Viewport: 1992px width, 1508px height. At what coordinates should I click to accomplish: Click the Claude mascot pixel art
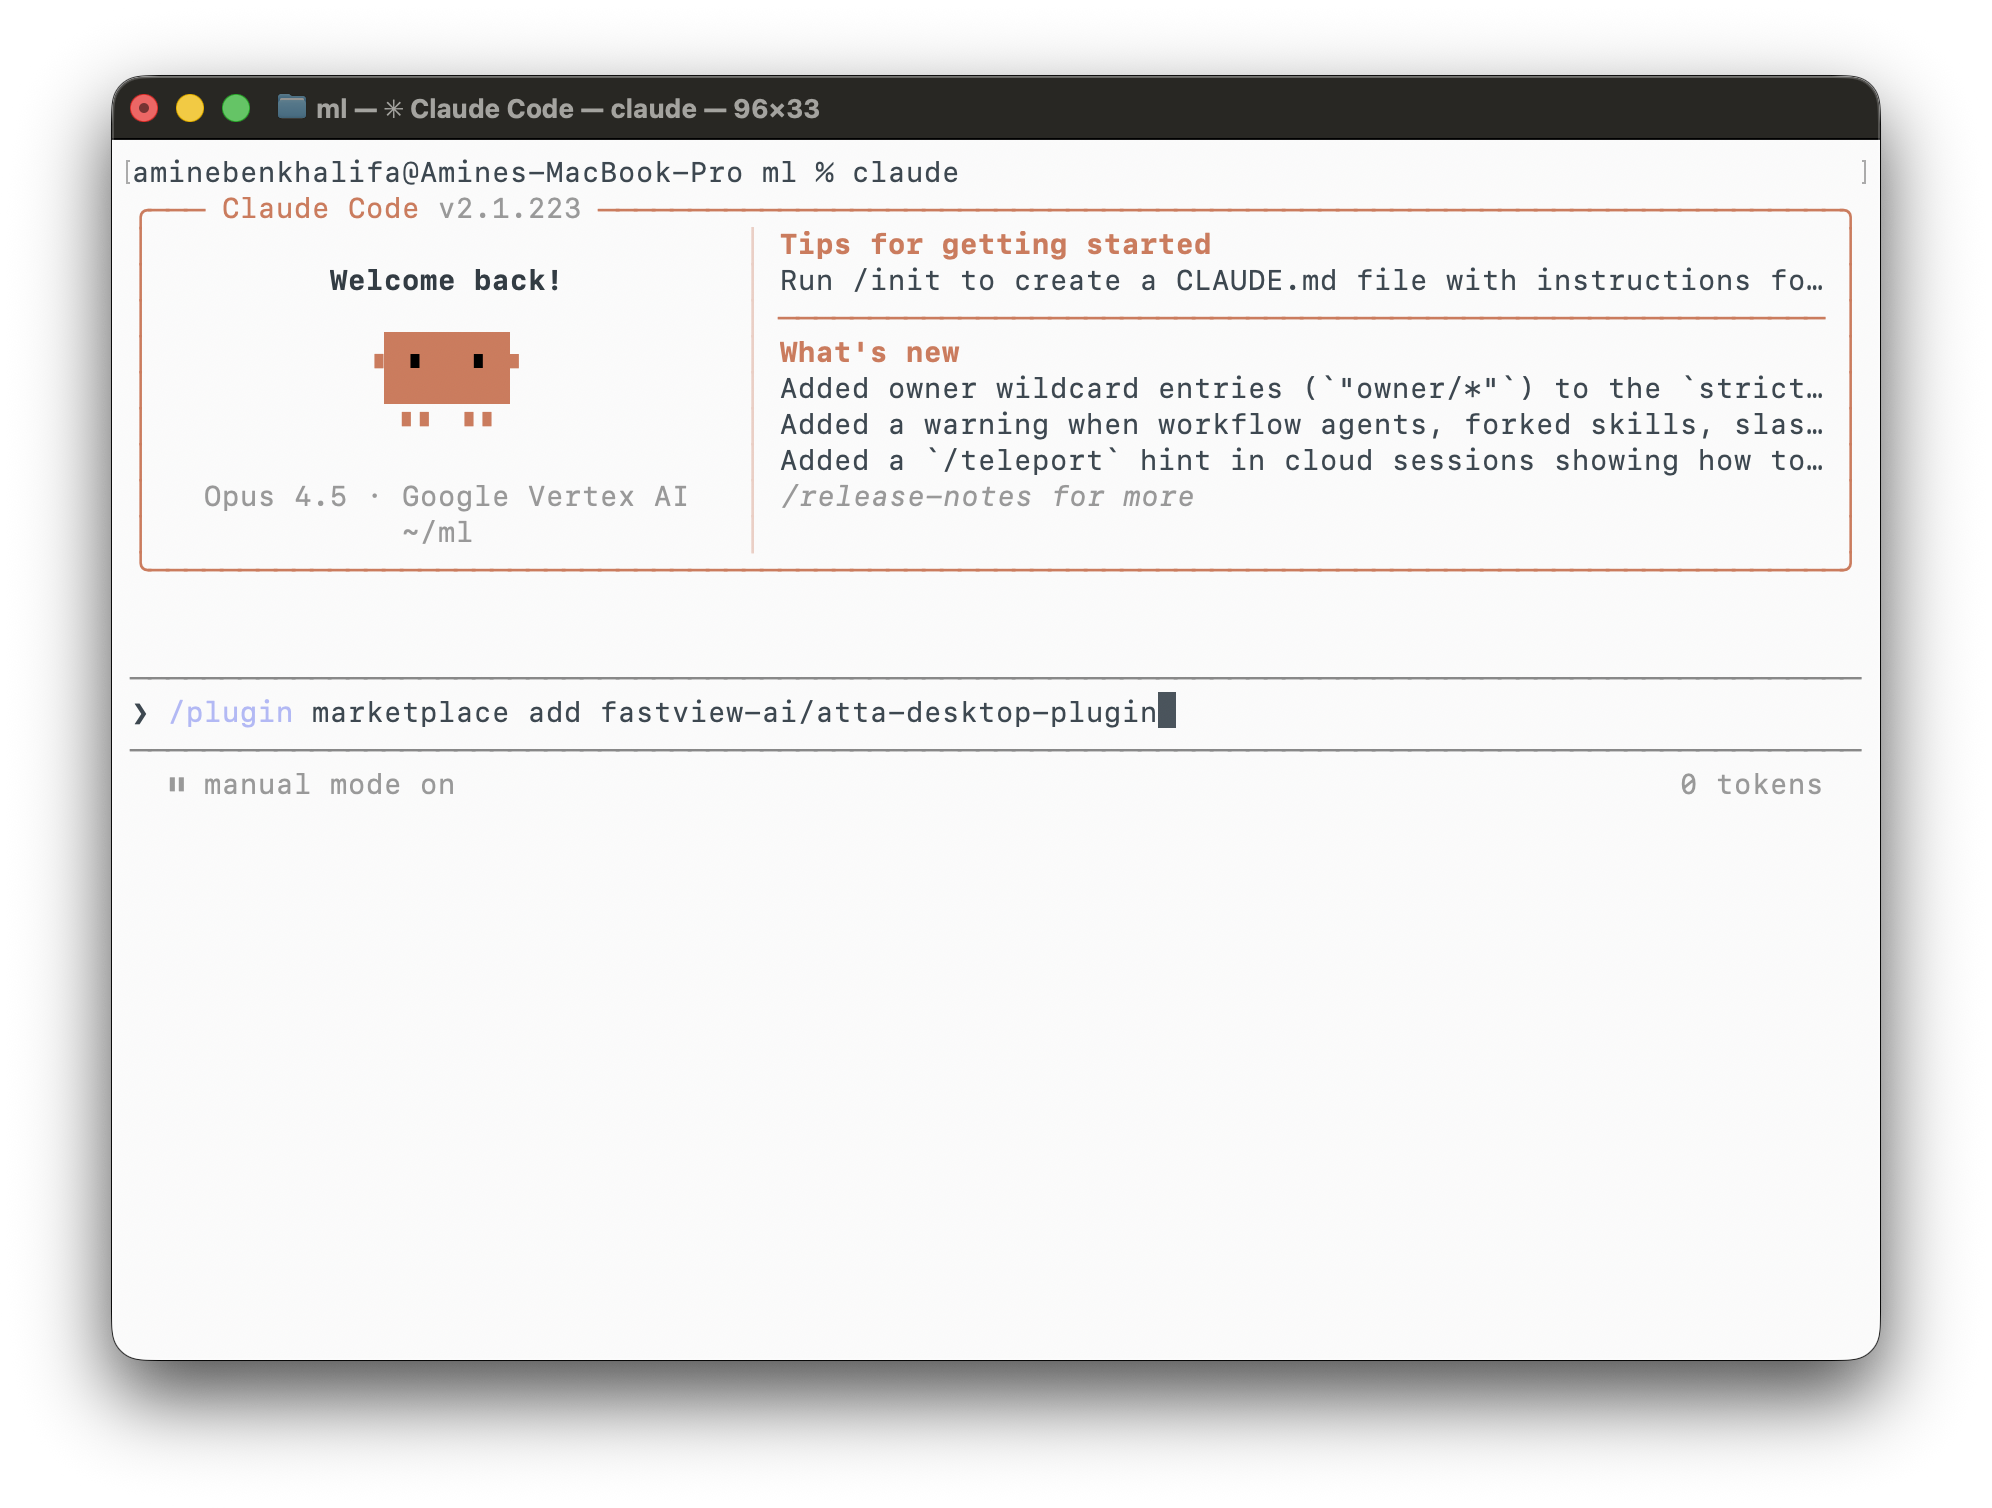(x=446, y=379)
